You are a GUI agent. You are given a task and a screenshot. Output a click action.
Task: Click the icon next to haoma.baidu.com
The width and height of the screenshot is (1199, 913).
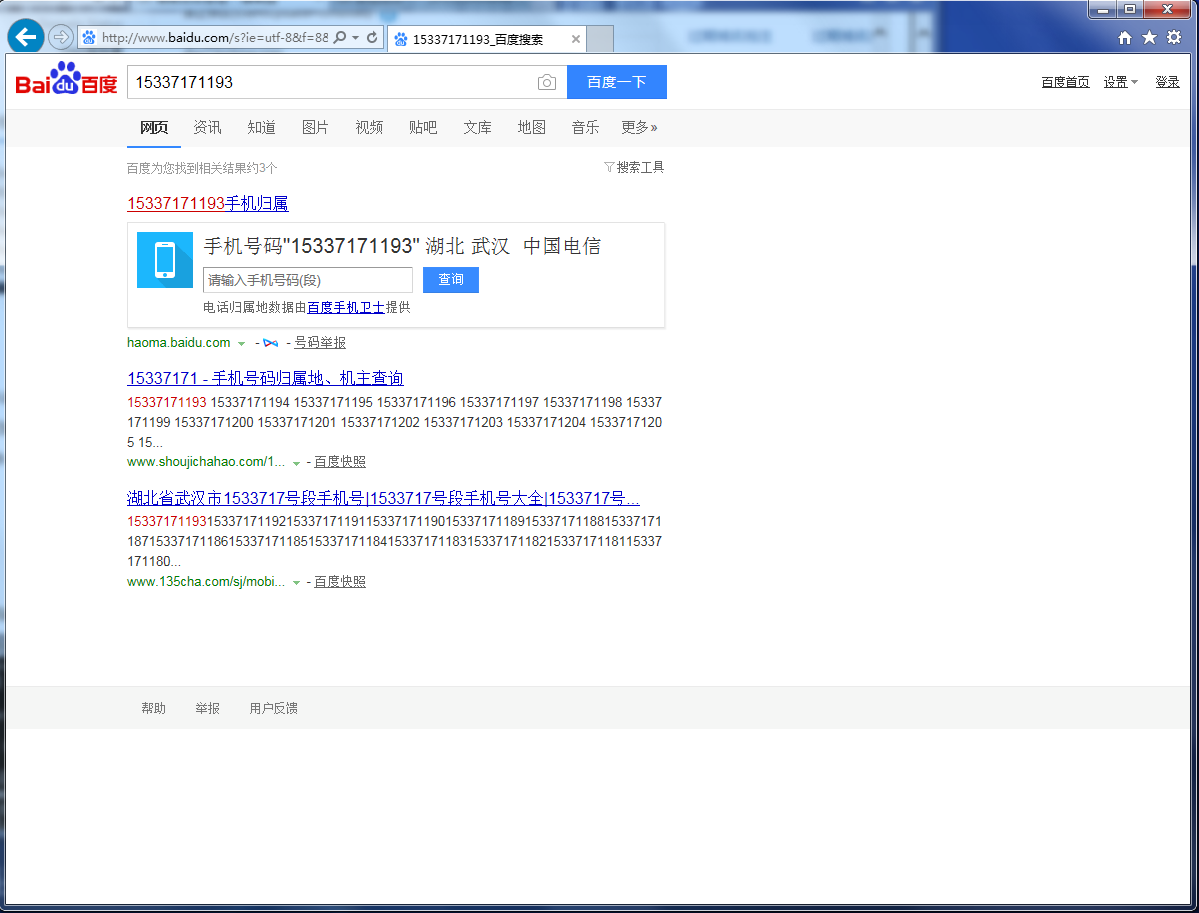click(x=270, y=343)
